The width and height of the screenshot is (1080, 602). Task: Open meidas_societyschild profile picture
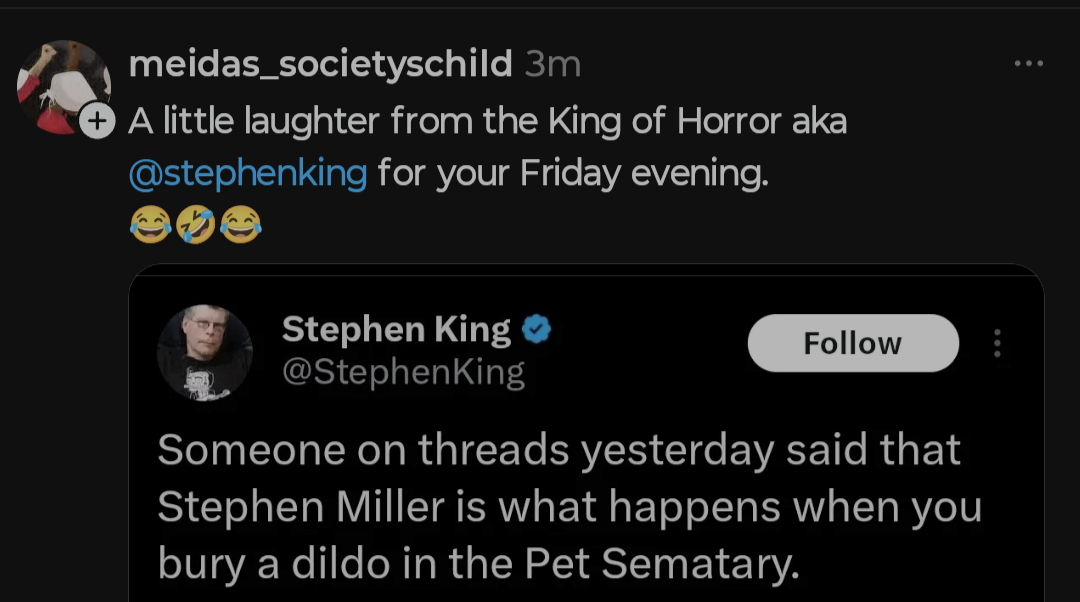[x=62, y=86]
